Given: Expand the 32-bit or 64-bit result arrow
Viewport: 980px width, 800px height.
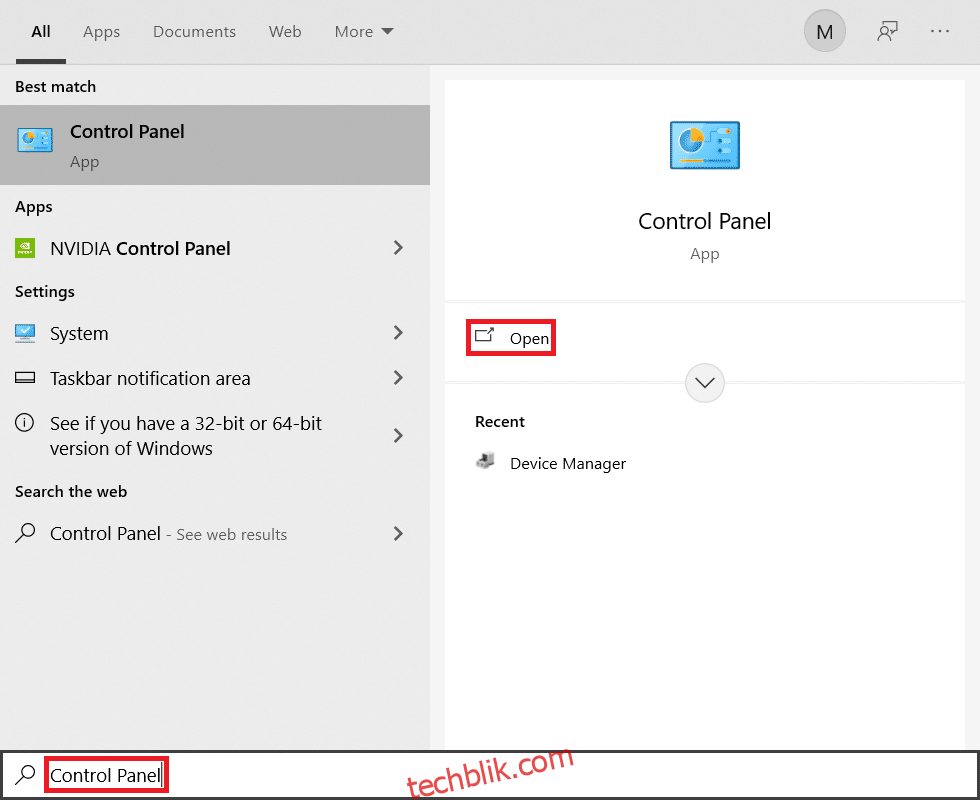Looking at the screenshot, I should pyautogui.click(x=398, y=435).
